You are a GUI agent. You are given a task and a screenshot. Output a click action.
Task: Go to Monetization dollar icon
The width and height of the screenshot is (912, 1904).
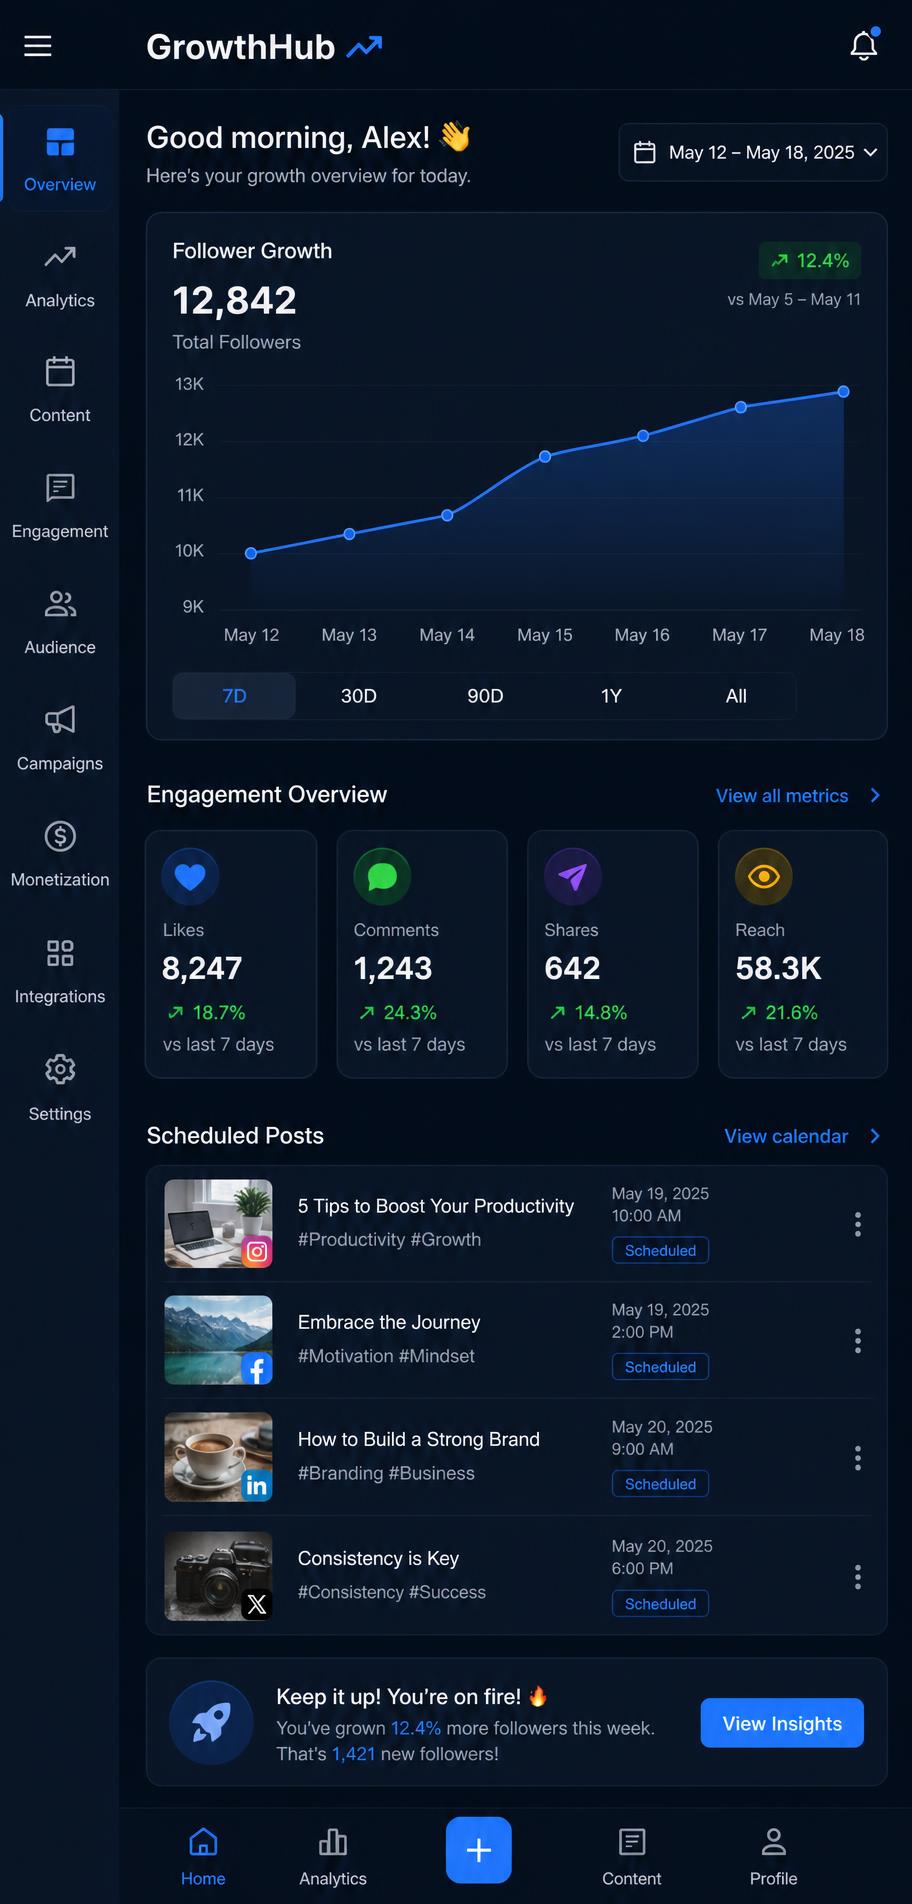(x=60, y=836)
